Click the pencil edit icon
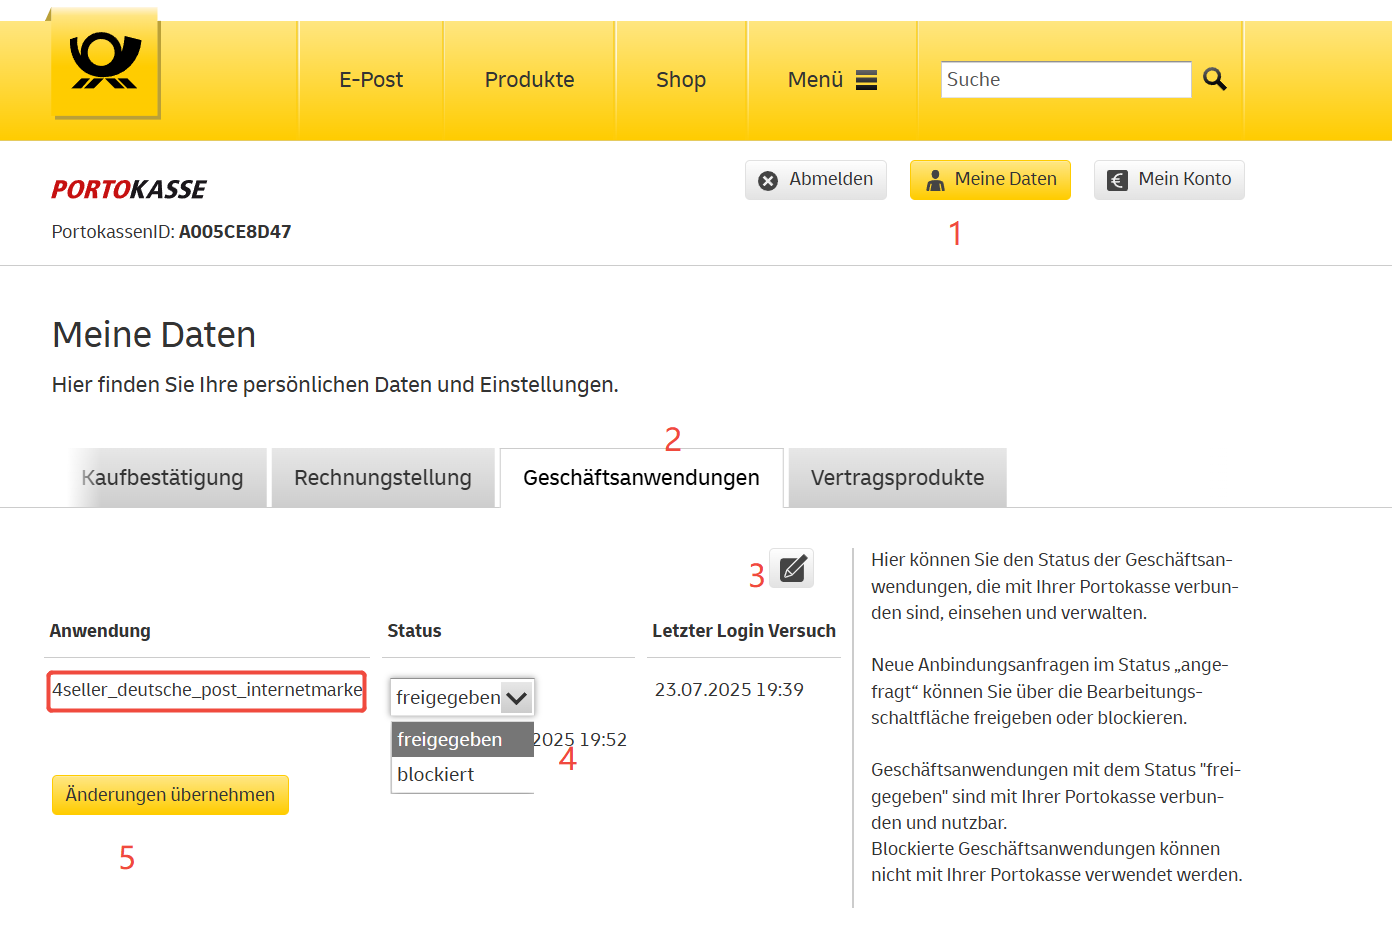 point(792,569)
